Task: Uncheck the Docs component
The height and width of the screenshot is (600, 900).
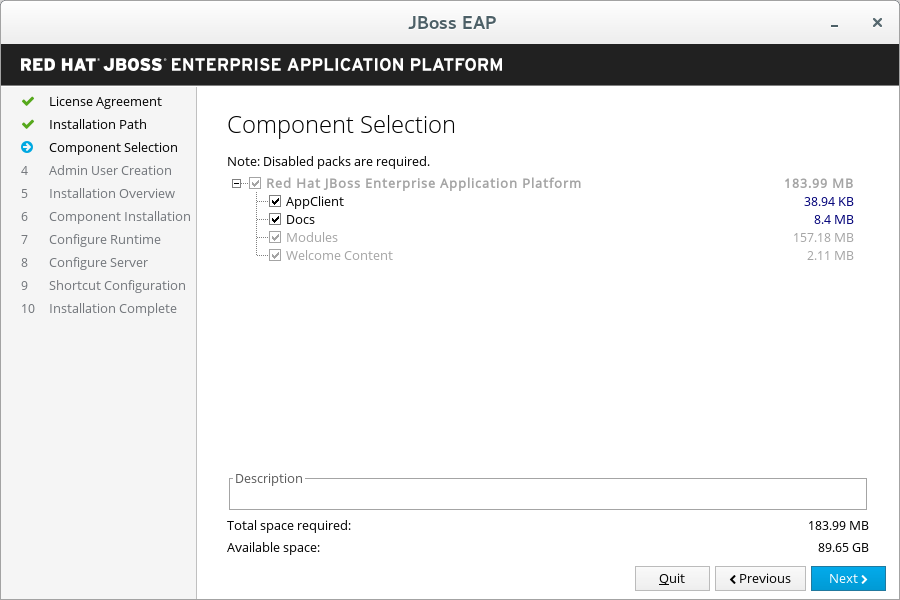Action: coord(275,219)
